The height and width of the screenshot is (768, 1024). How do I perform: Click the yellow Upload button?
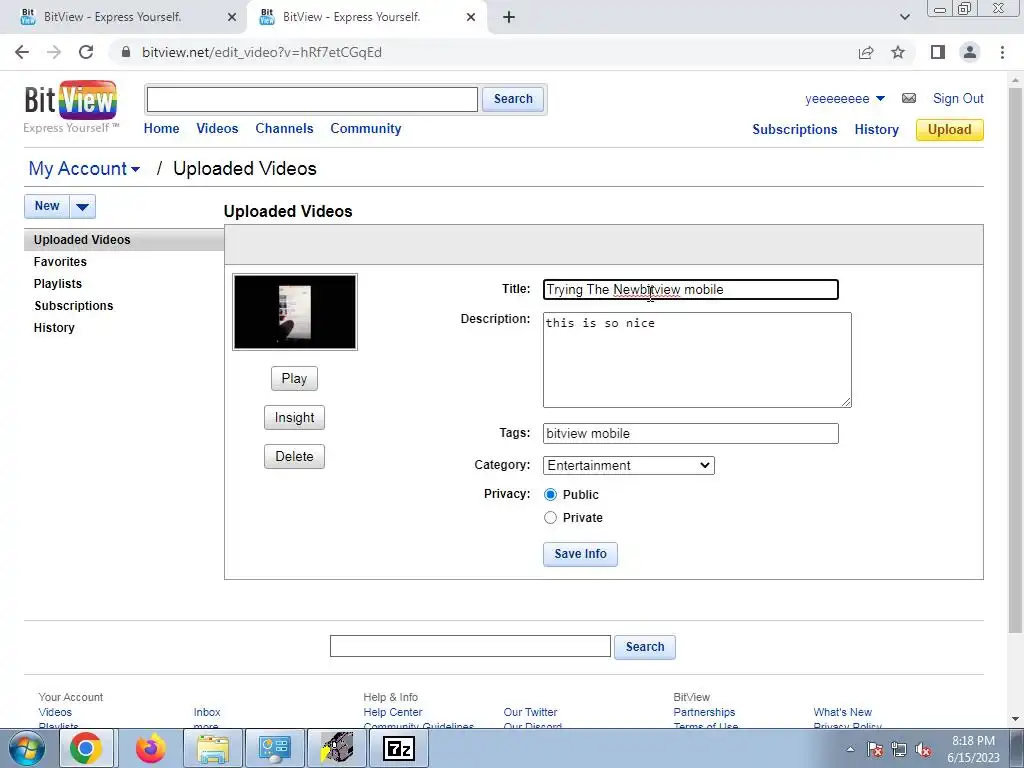tap(950, 129)
